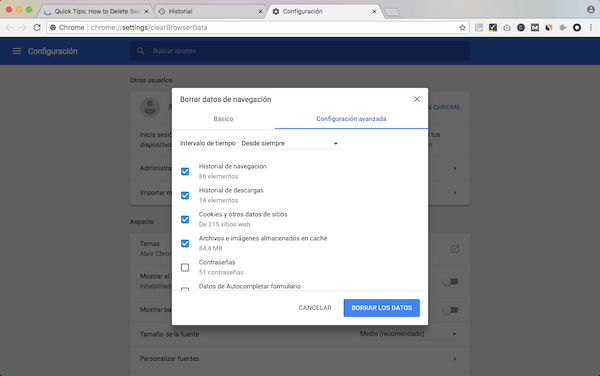Uncheck Historial de descargas checkbox

[185, 195]
